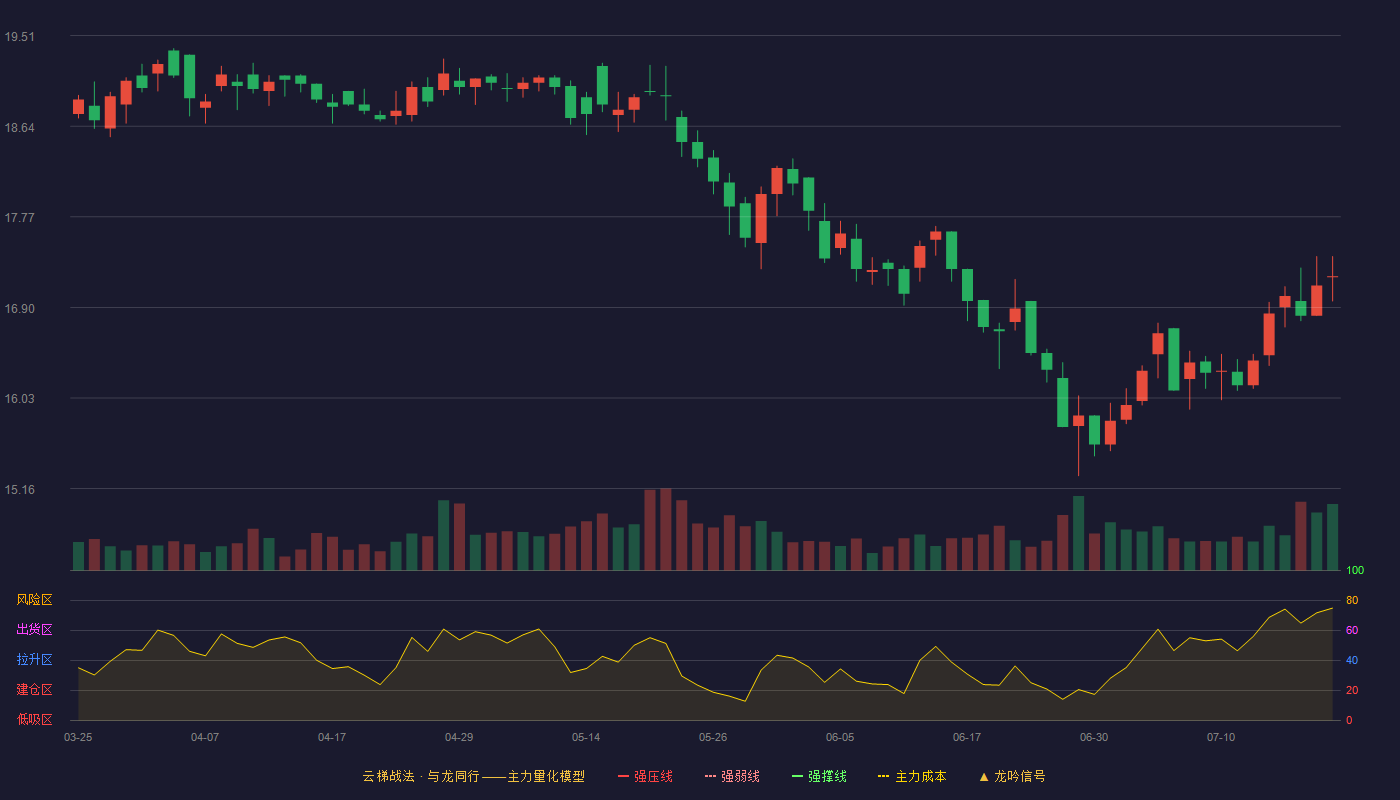Click the 18.64 price axis label
The image size is (1400, 800).
pyautogui.click(x=19, y=128)
